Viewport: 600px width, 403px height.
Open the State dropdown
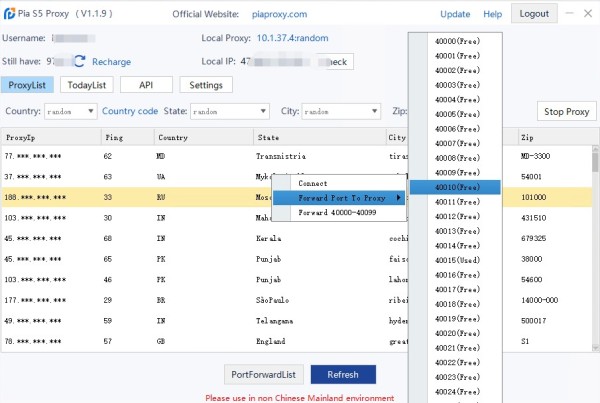click(x=230, y=111)
